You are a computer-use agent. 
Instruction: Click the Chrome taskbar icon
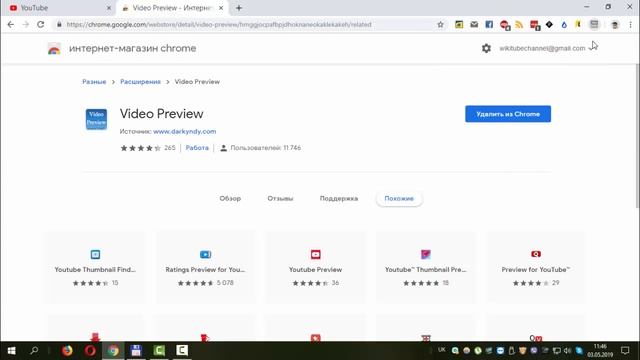click(113, 350)
